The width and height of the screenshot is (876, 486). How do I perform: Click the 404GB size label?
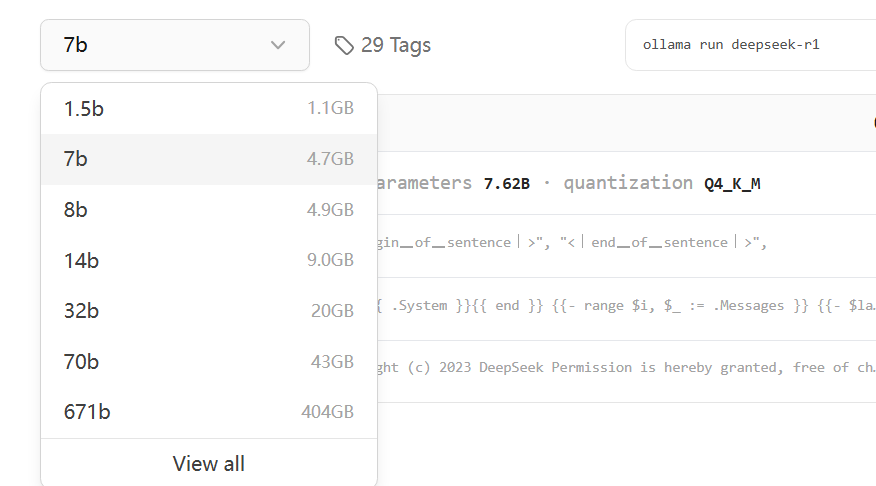pos(327,412)
